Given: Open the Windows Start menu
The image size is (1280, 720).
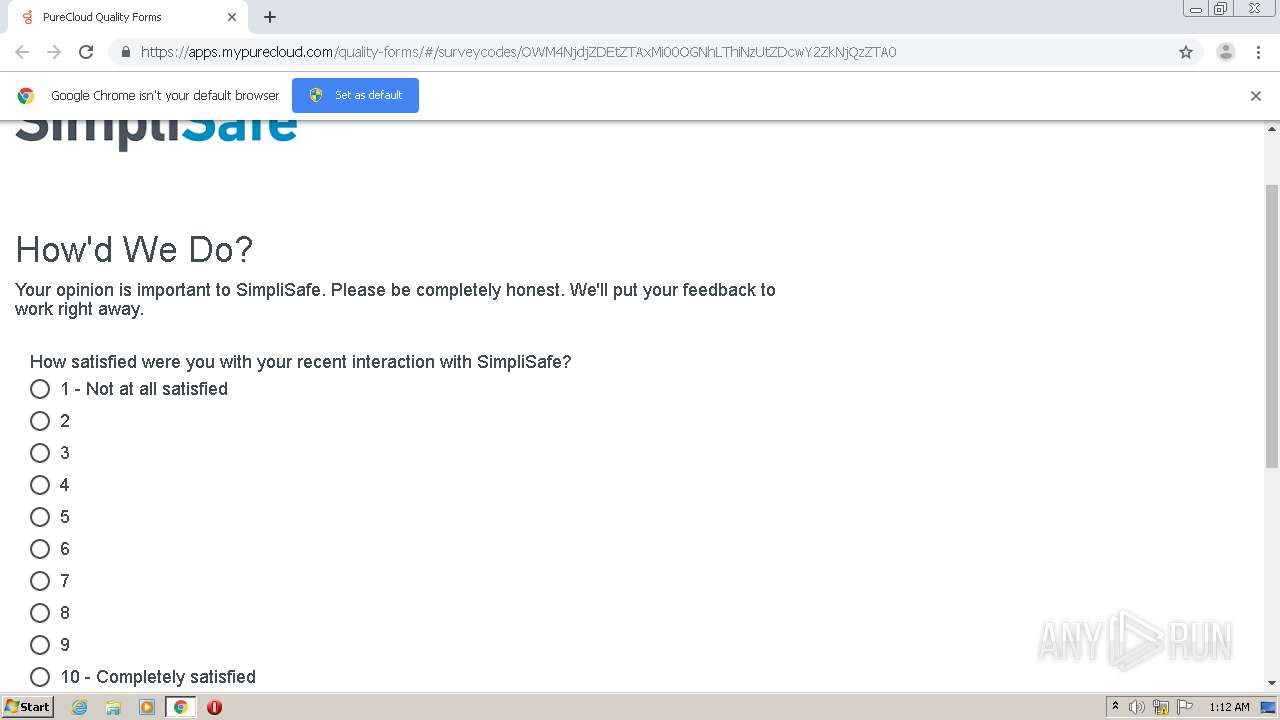Looking at the screenshot, I should pyautogui.click(x=28, y=707).
